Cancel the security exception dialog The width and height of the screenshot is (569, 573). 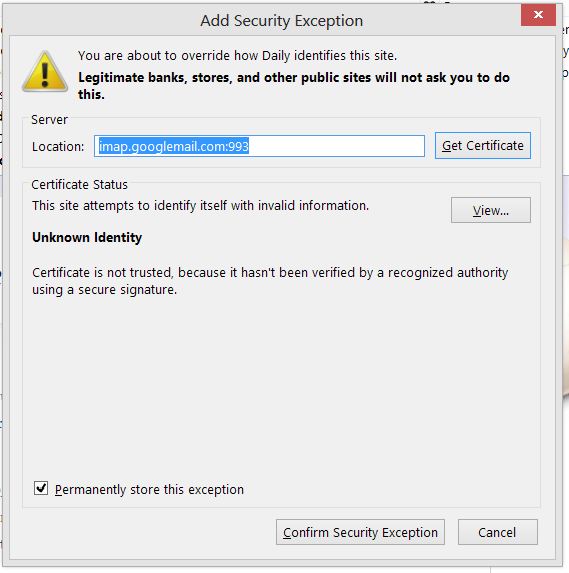498,532
